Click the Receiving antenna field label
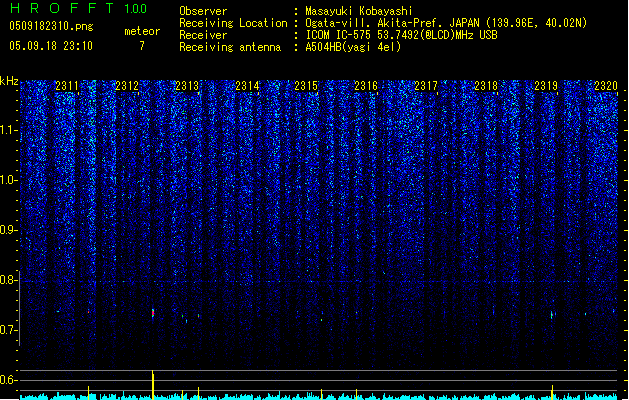 pyautogui.click(x=230, y=47)
